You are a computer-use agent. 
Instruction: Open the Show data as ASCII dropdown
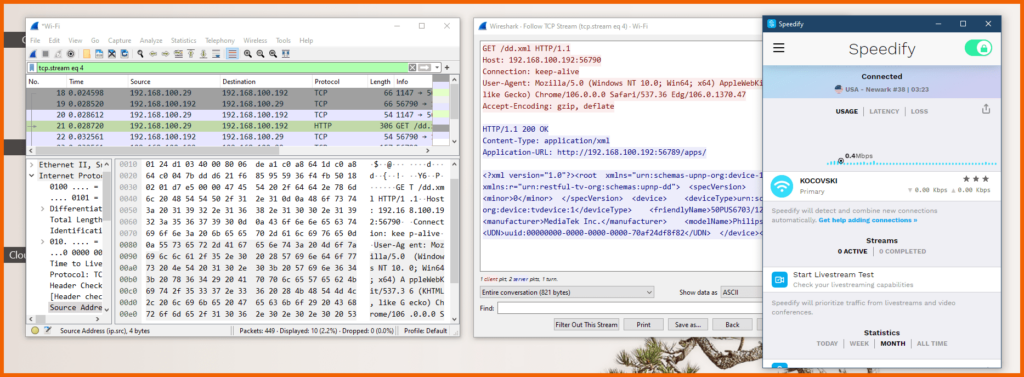pos(741,292)
